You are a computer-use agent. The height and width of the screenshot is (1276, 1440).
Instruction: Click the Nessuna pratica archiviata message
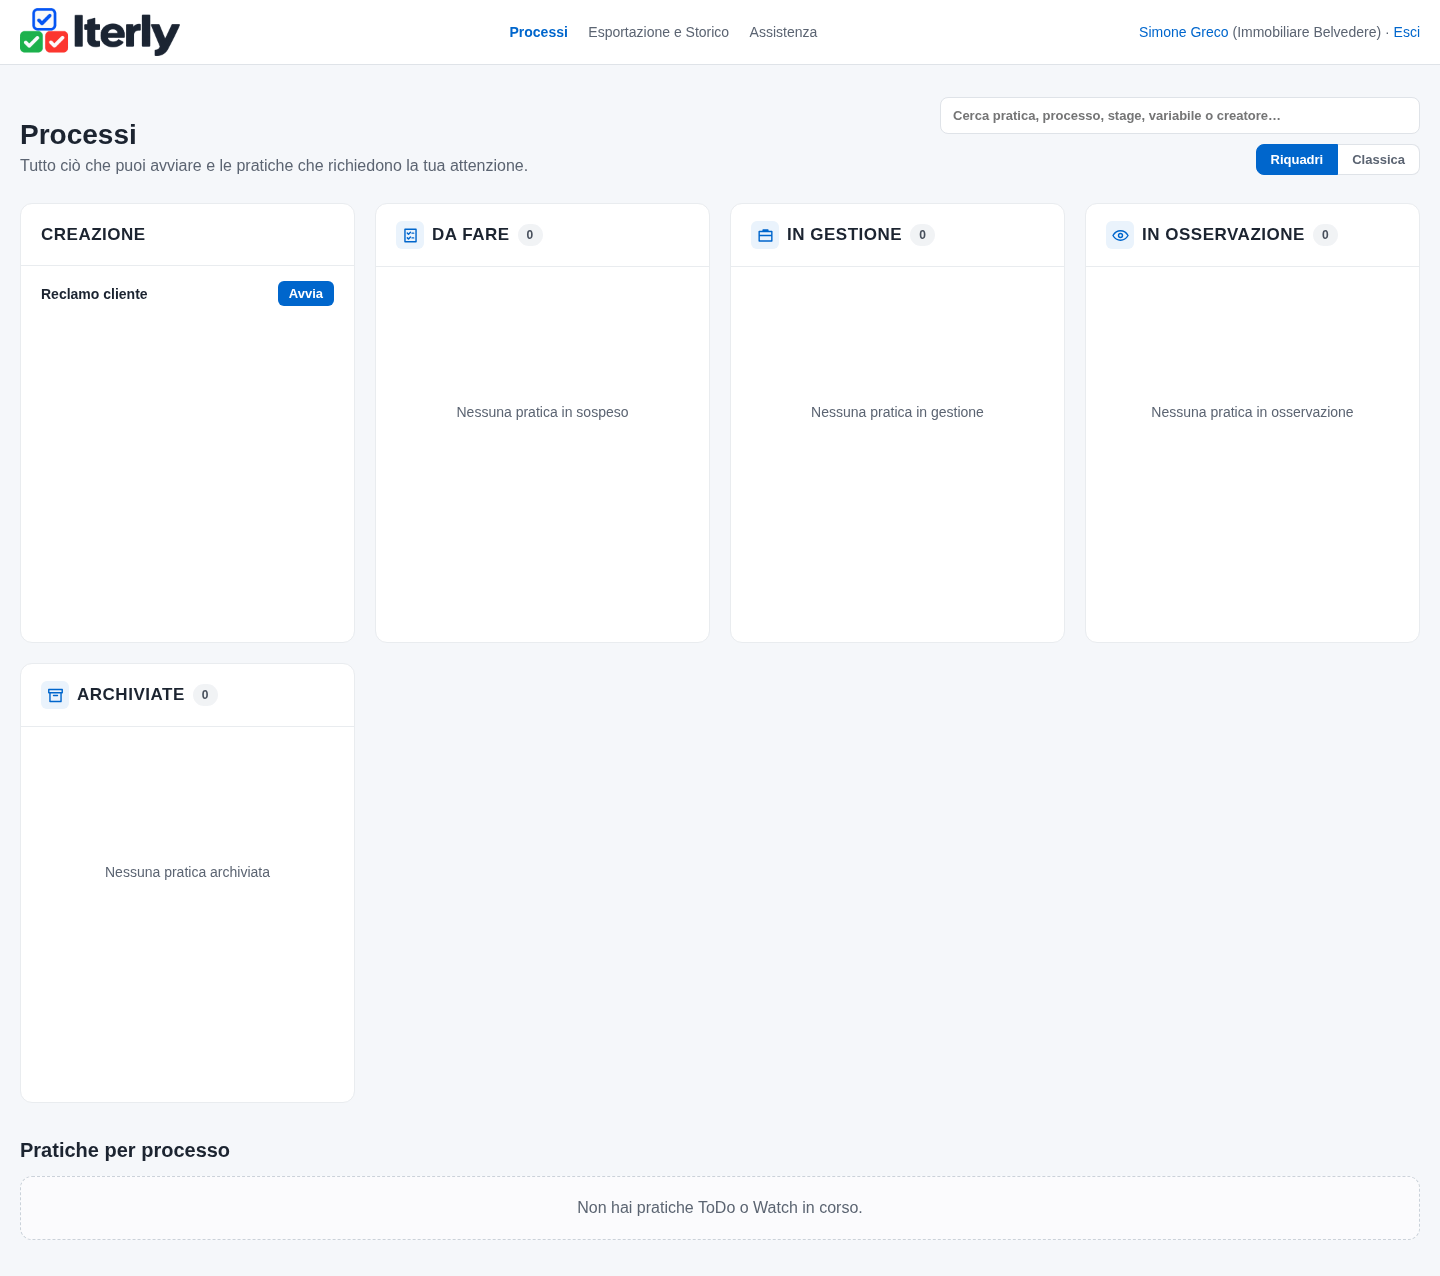(x=187, y=872)
